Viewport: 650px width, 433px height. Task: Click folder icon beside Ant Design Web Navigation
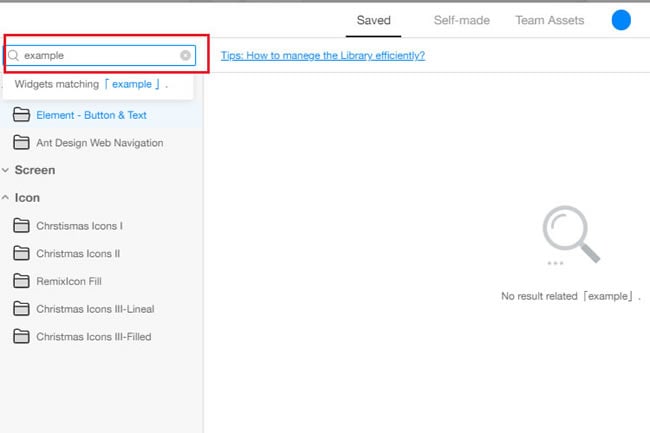[21, 143]
